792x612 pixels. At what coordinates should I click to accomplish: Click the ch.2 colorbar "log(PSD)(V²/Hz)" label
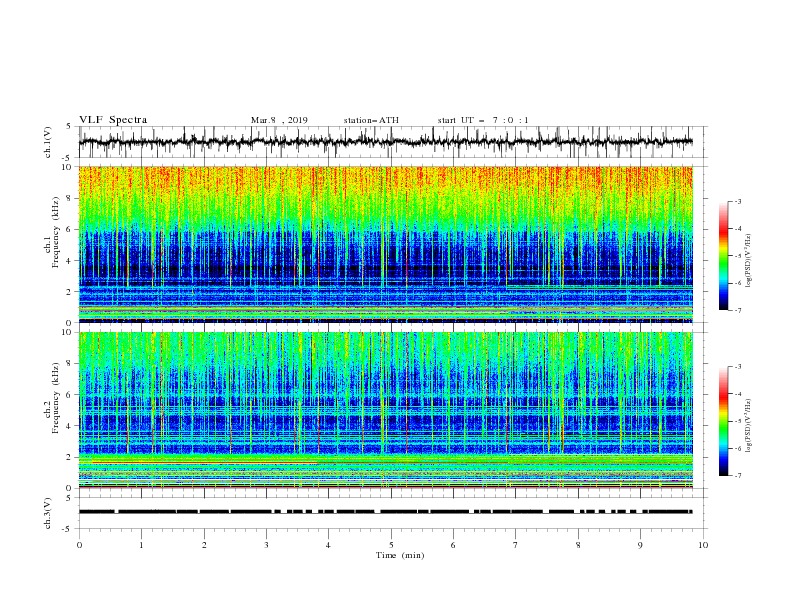coord(749,426)
